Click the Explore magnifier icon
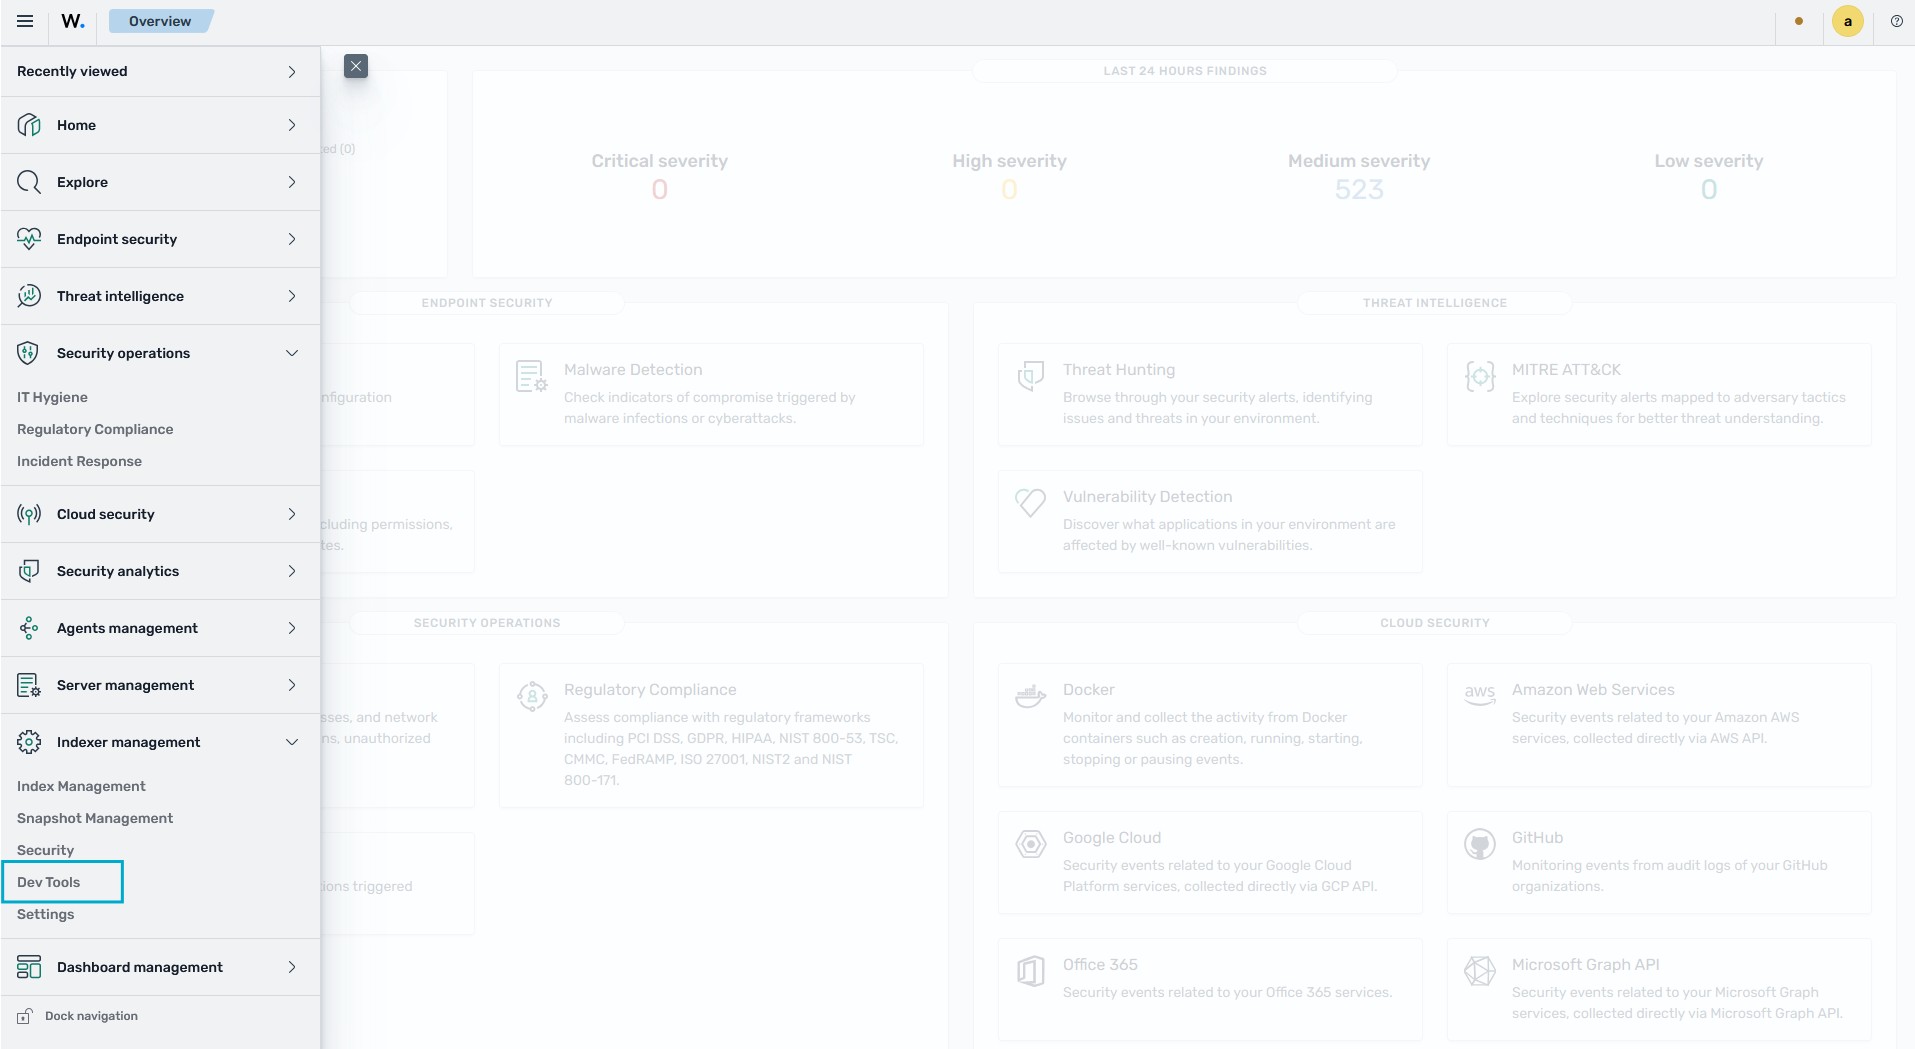1915x1049 pixels. click(29, 182)
